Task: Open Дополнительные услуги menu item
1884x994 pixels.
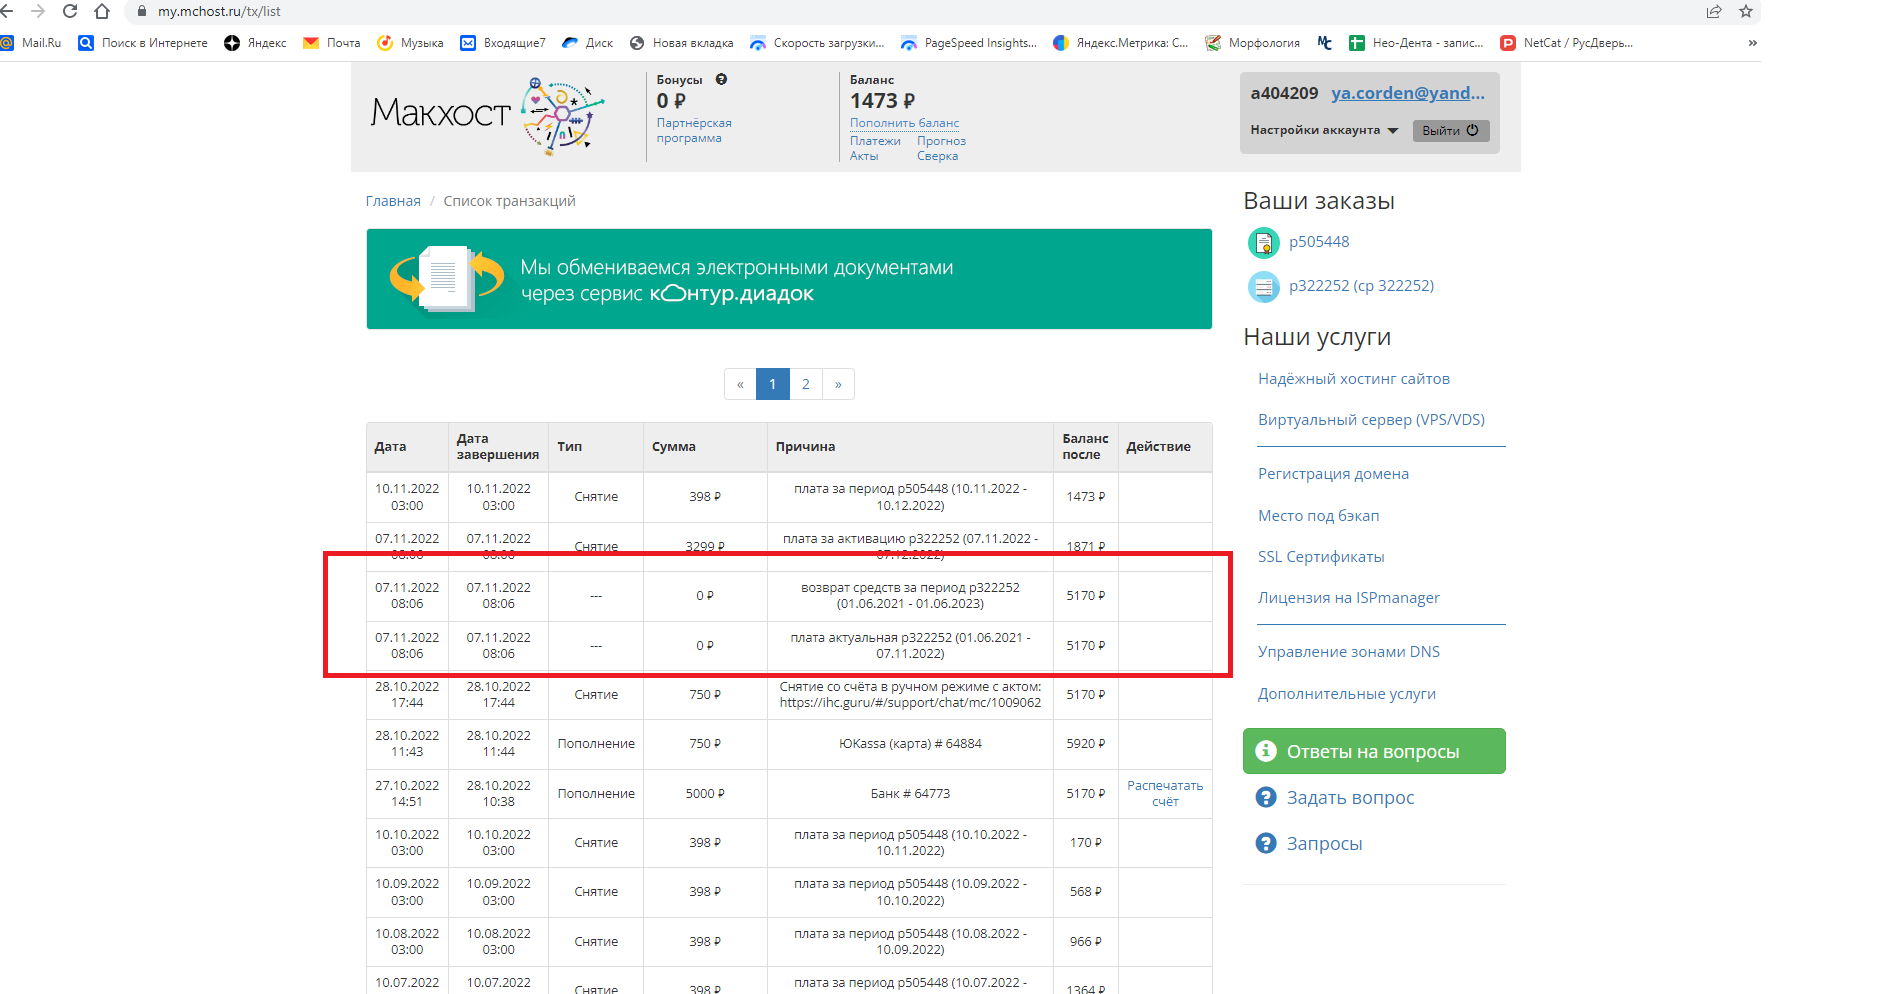Action: 1347,694
